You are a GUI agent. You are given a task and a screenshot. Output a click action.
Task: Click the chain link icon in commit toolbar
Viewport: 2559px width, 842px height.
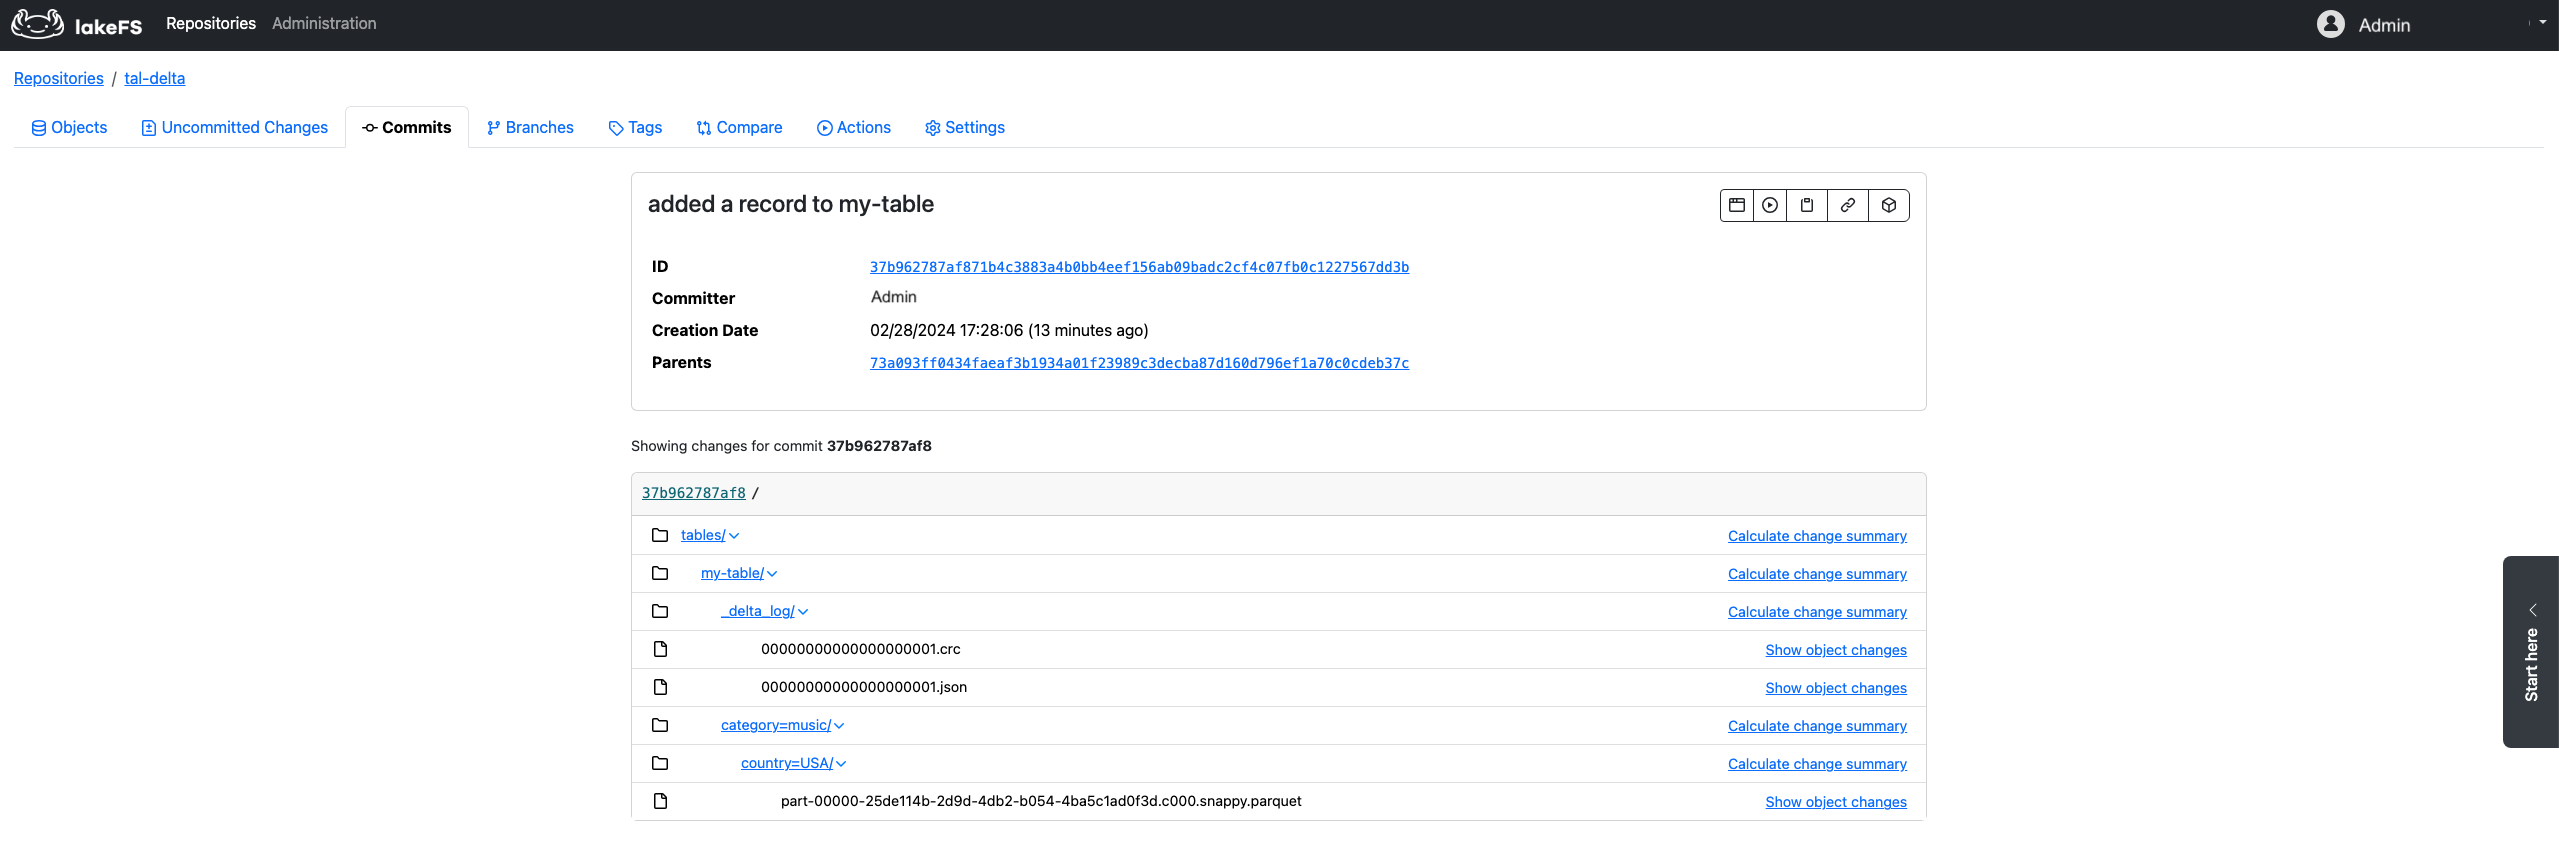click(1848, 205)
